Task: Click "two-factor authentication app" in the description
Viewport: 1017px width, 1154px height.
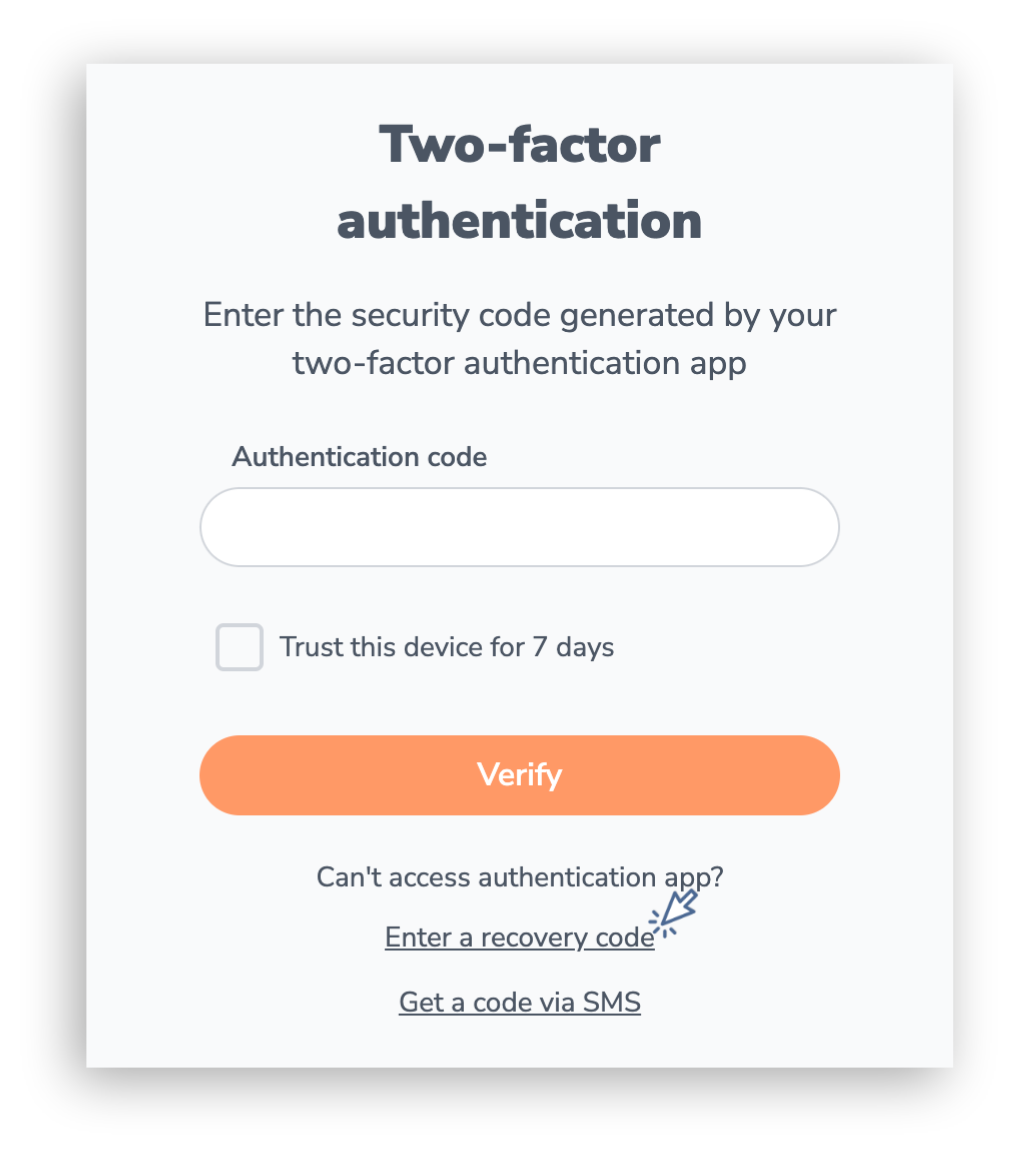Action: coord(519,362)
